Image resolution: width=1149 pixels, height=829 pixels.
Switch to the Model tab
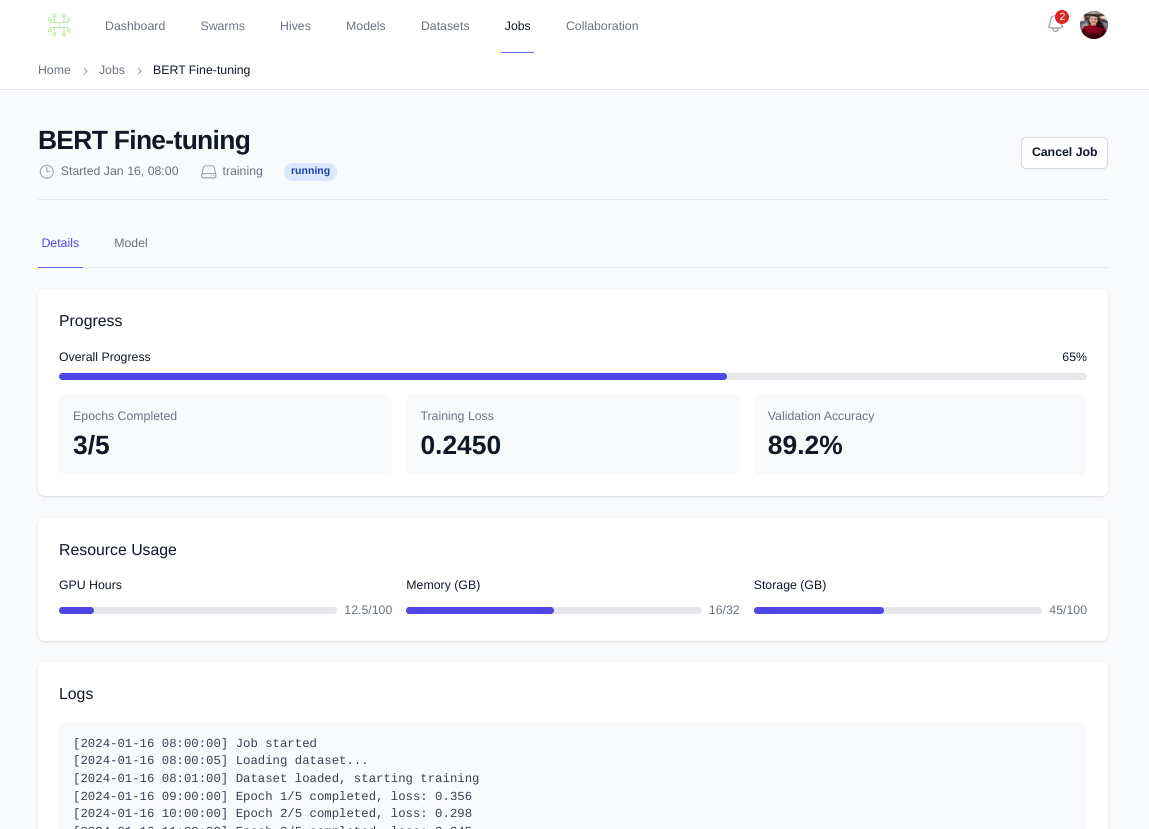[x=131, y=243]
